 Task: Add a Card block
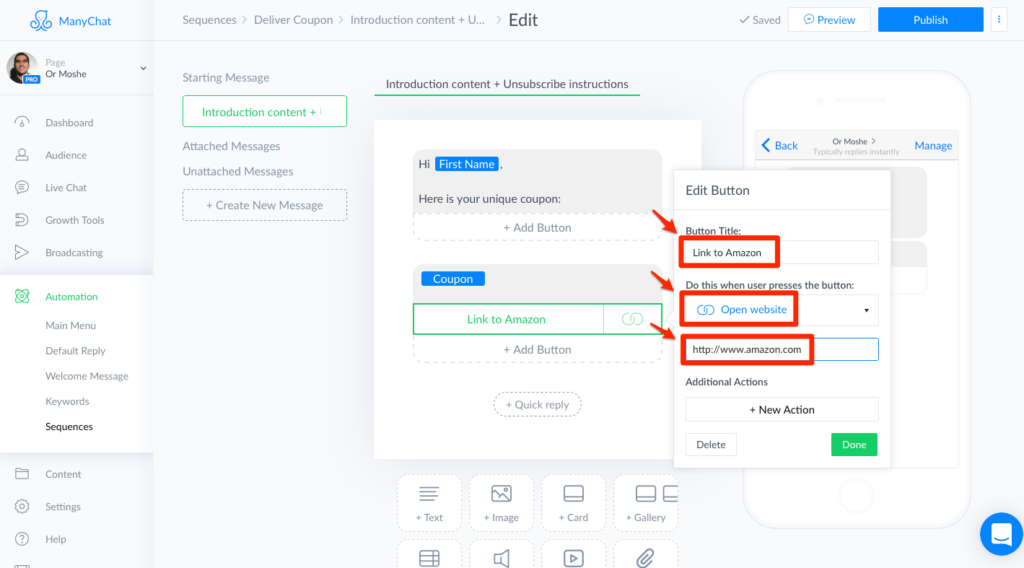click(x=573, y=503)
